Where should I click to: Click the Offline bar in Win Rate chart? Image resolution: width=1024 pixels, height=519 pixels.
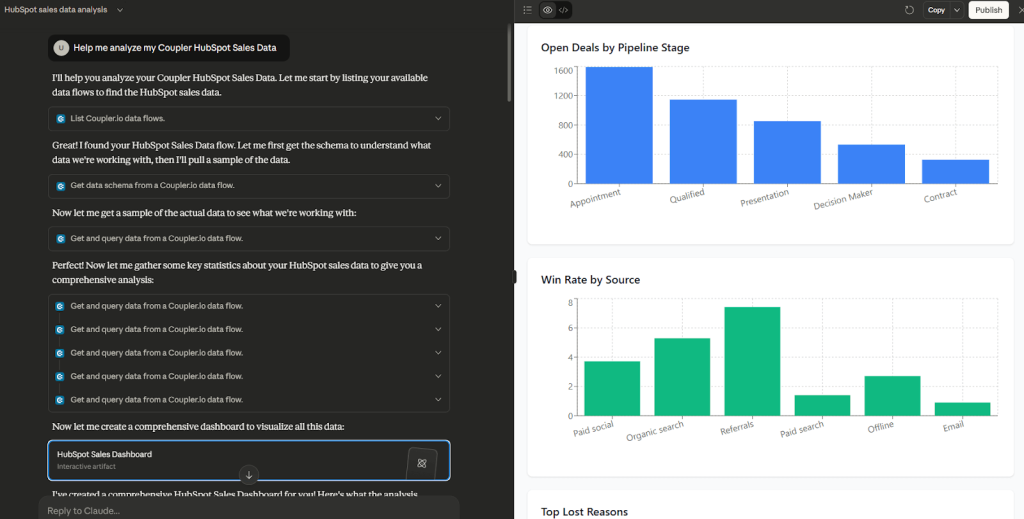892,396
